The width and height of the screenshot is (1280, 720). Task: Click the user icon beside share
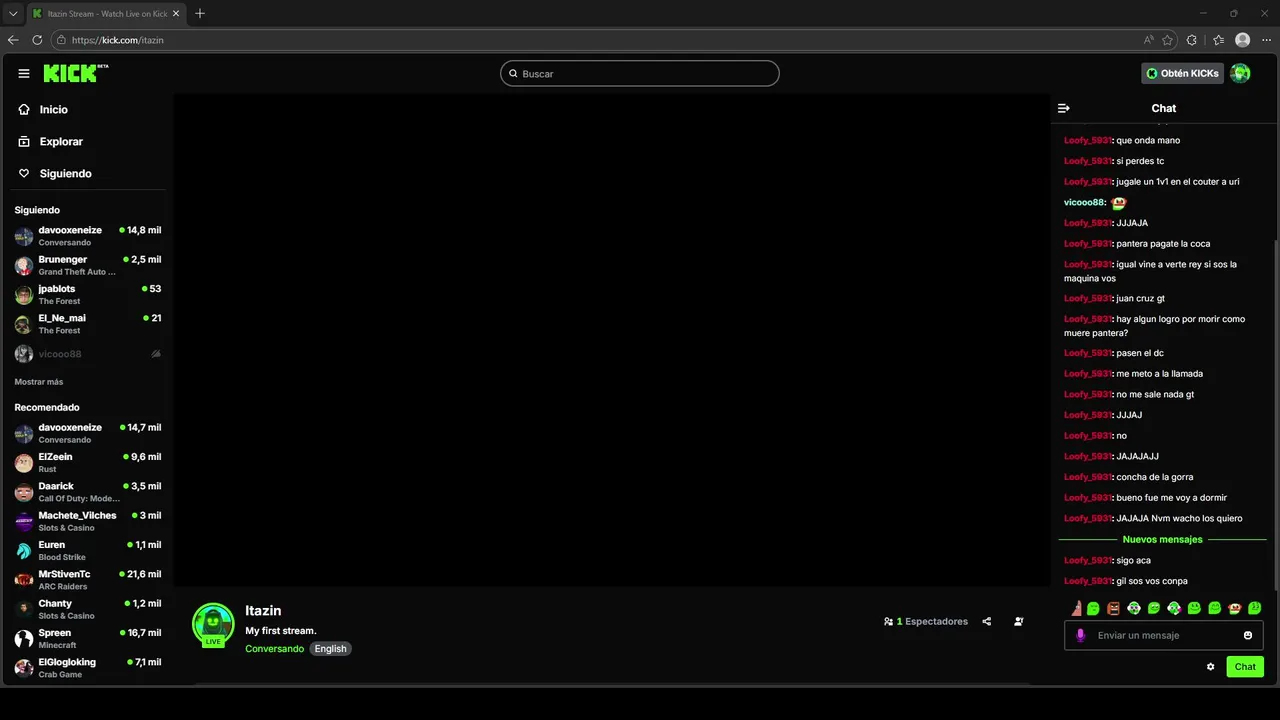click(x=1019, y=622)
